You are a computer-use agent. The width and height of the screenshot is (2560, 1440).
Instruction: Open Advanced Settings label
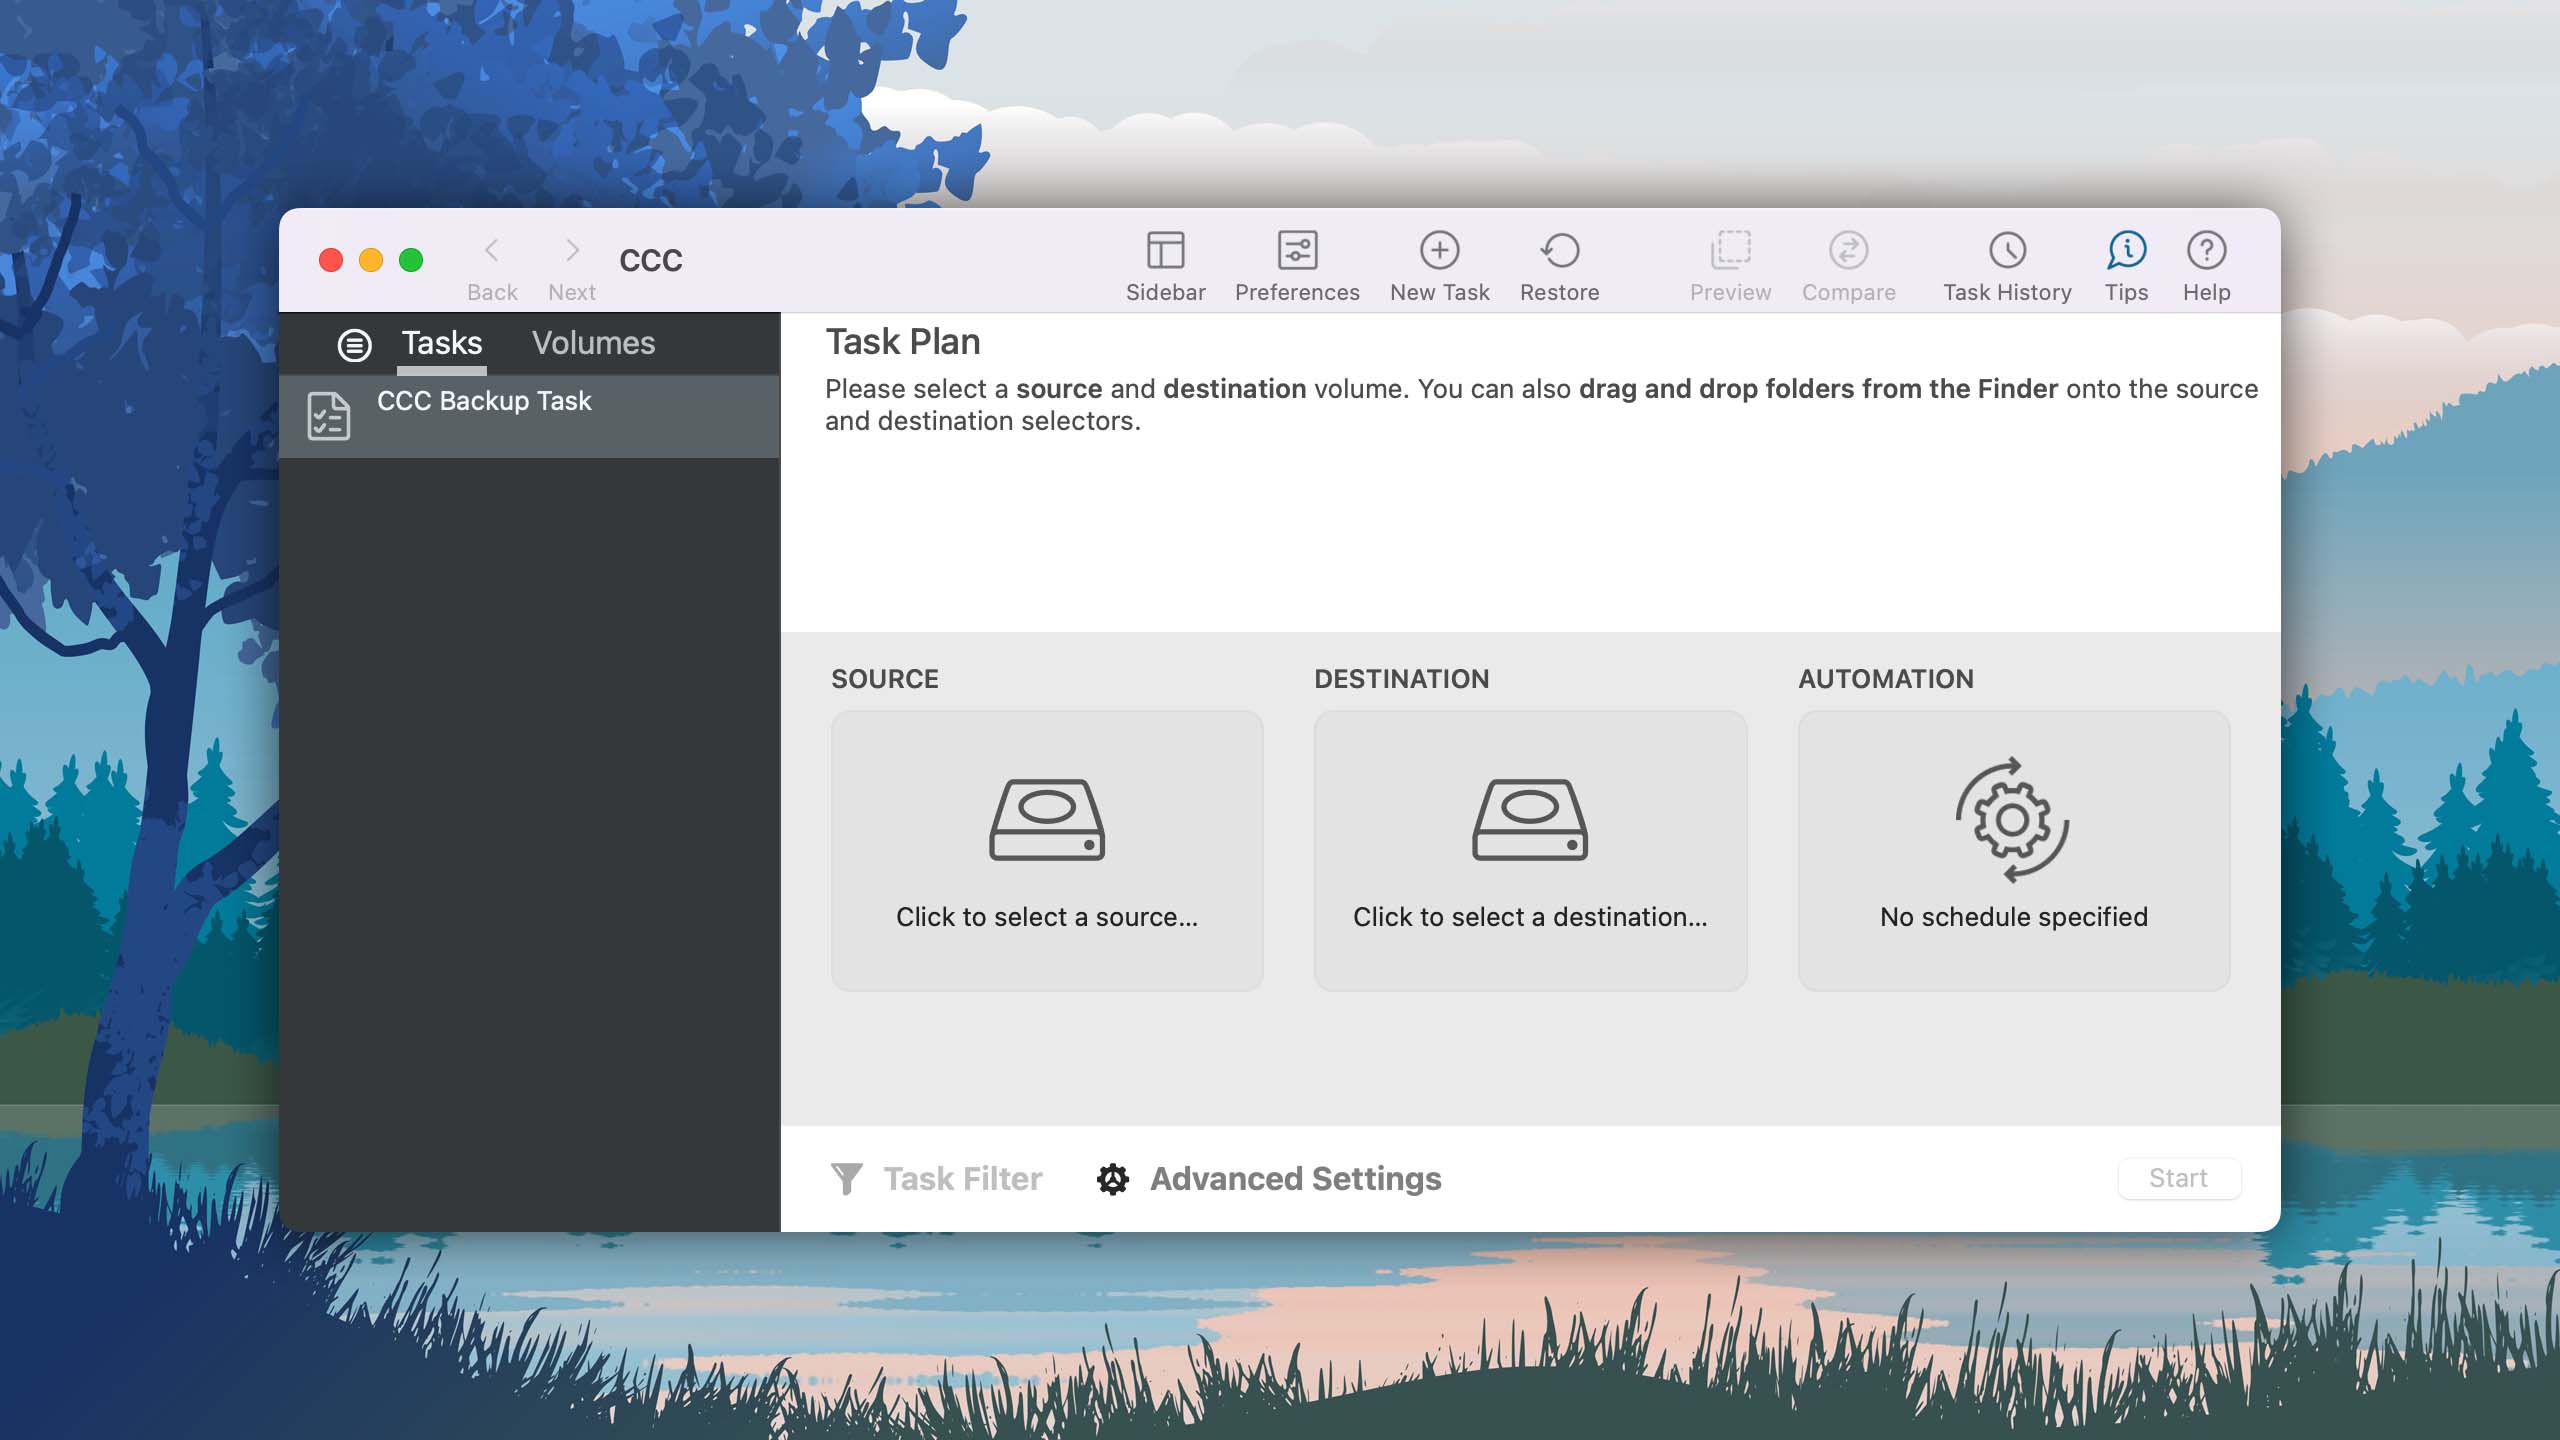[x=1296, y=1179]
